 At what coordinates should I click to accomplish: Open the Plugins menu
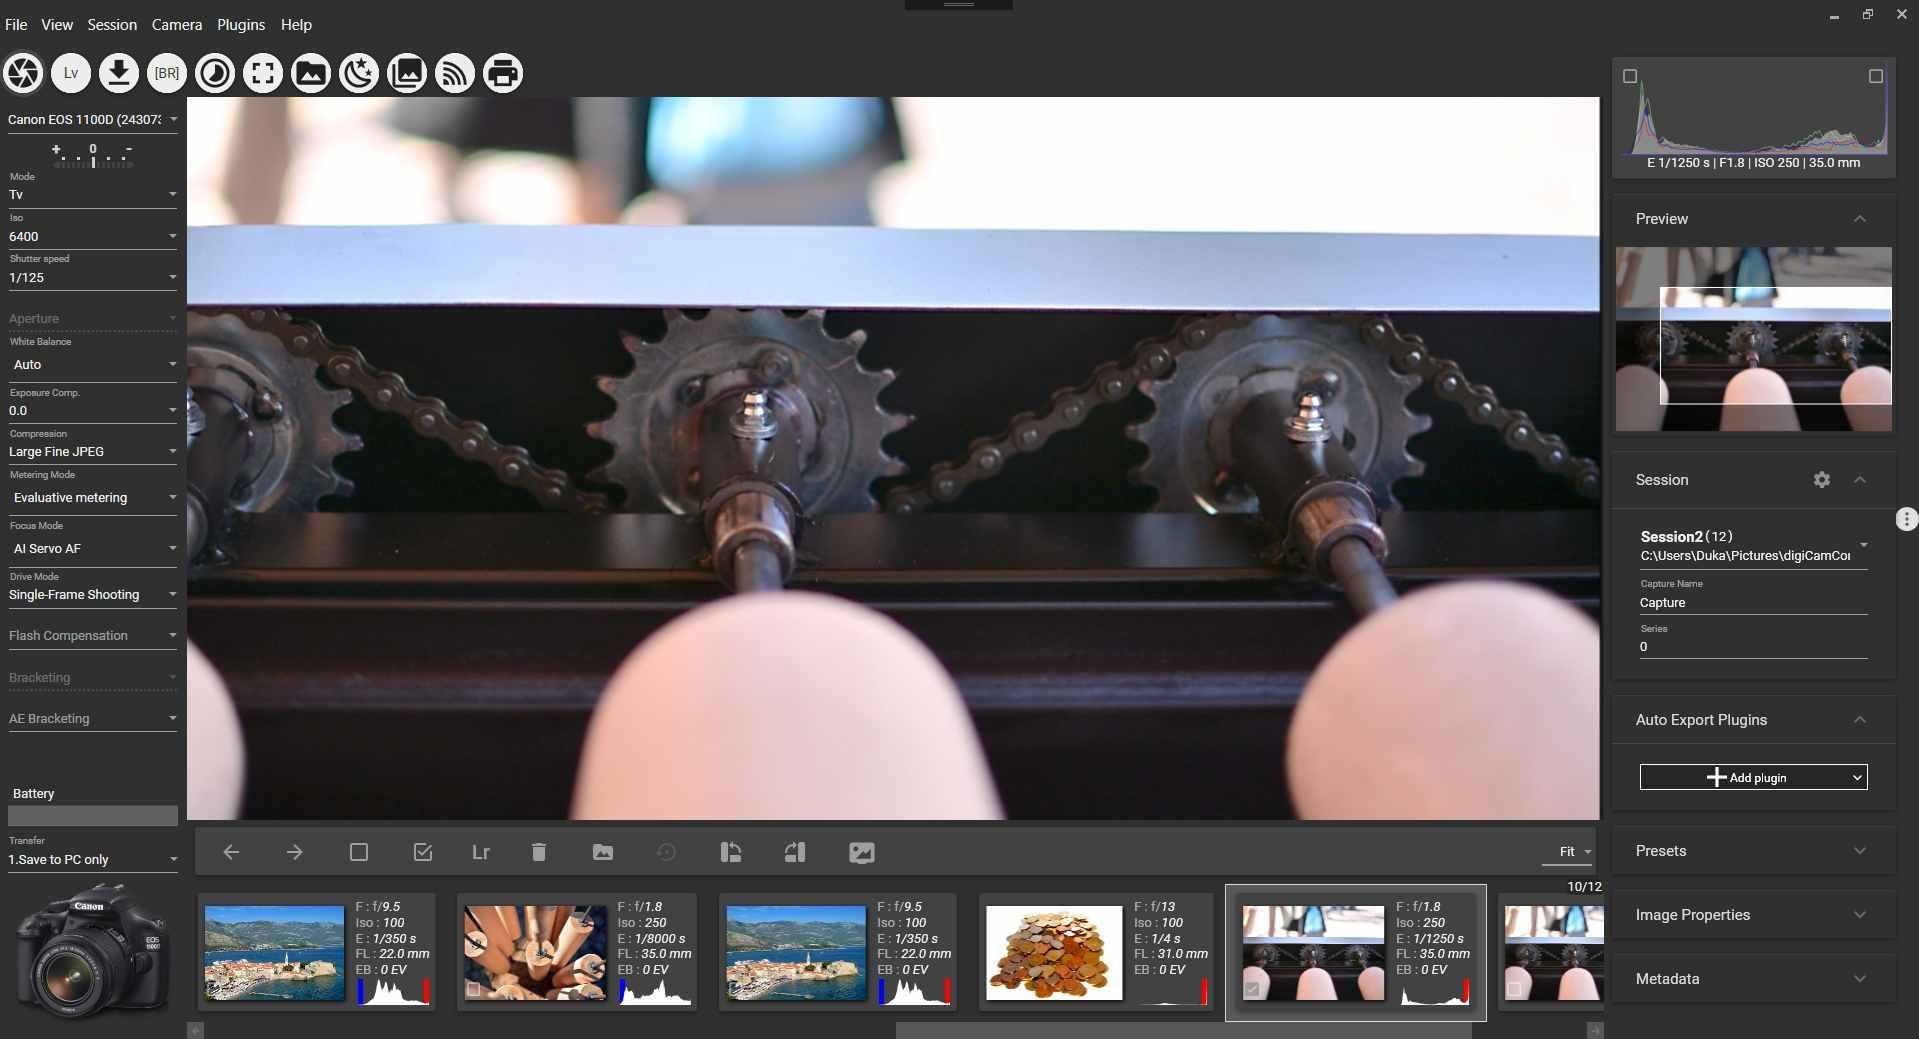click(x=241, y=24)
